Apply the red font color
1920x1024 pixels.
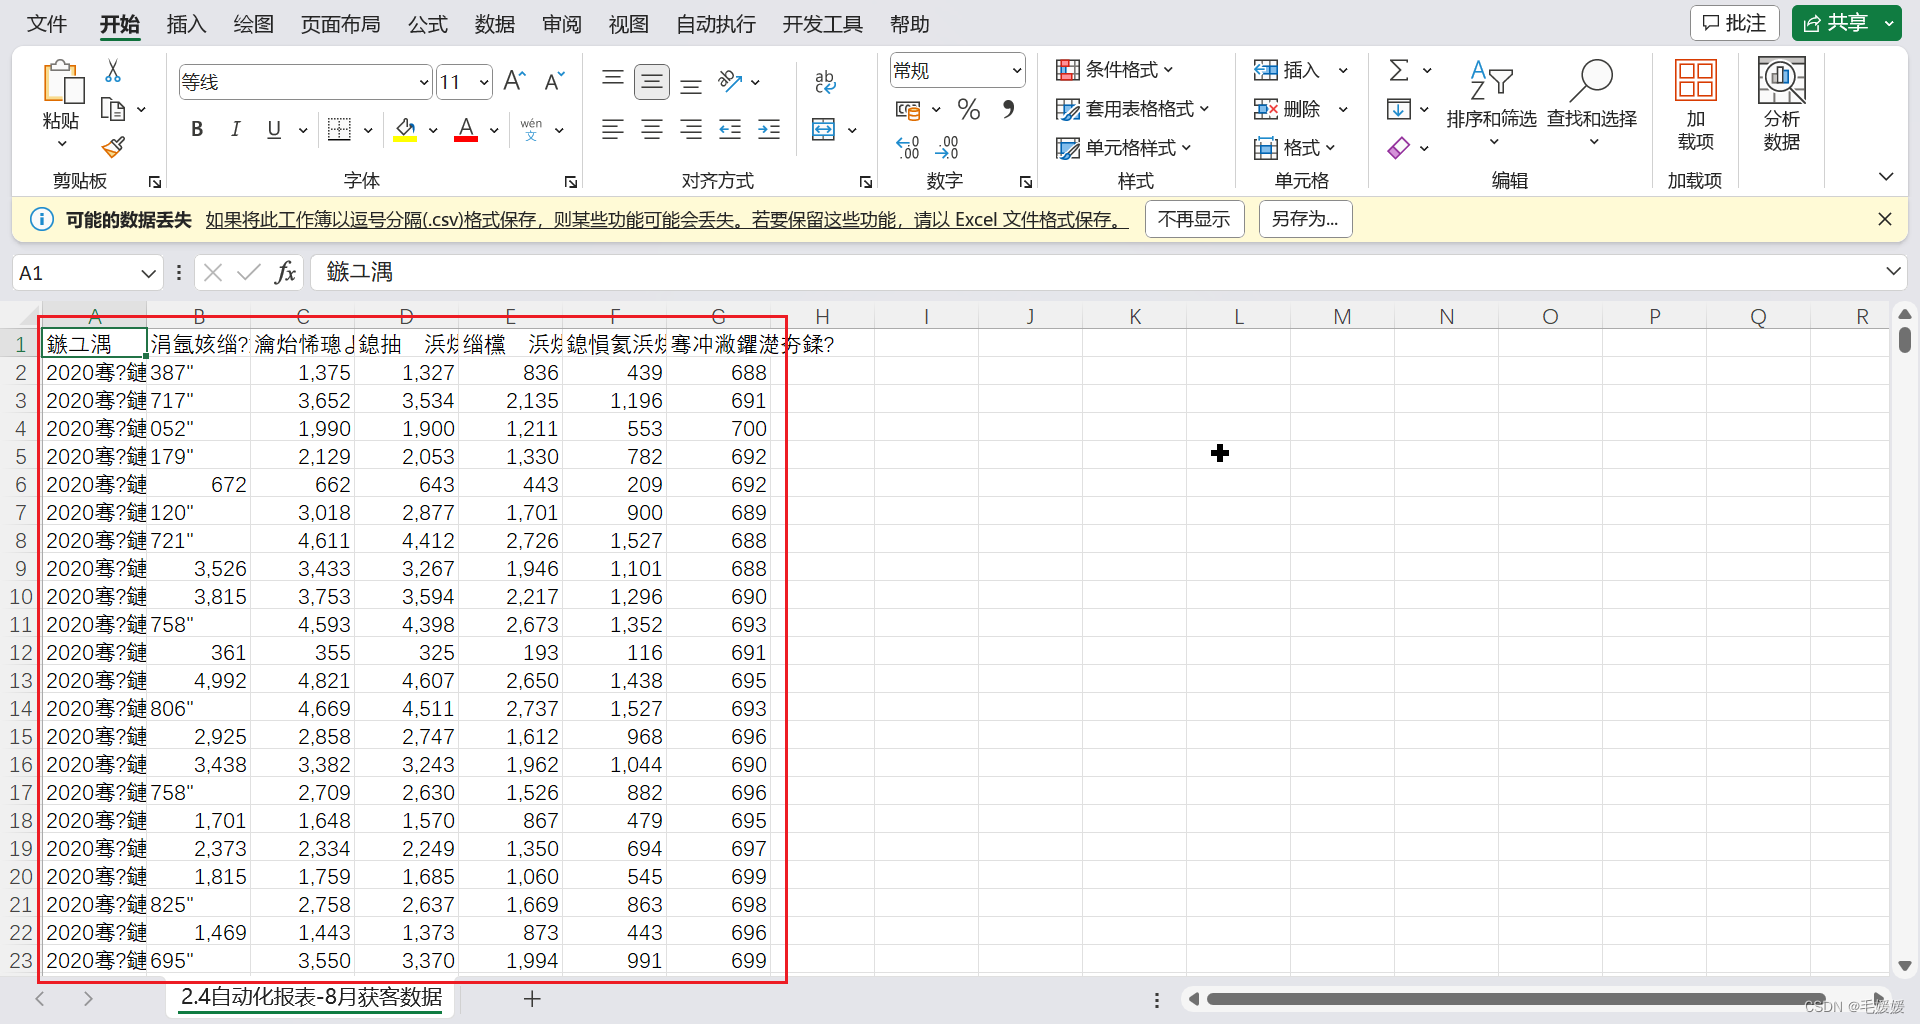click(x=466, y=129)
